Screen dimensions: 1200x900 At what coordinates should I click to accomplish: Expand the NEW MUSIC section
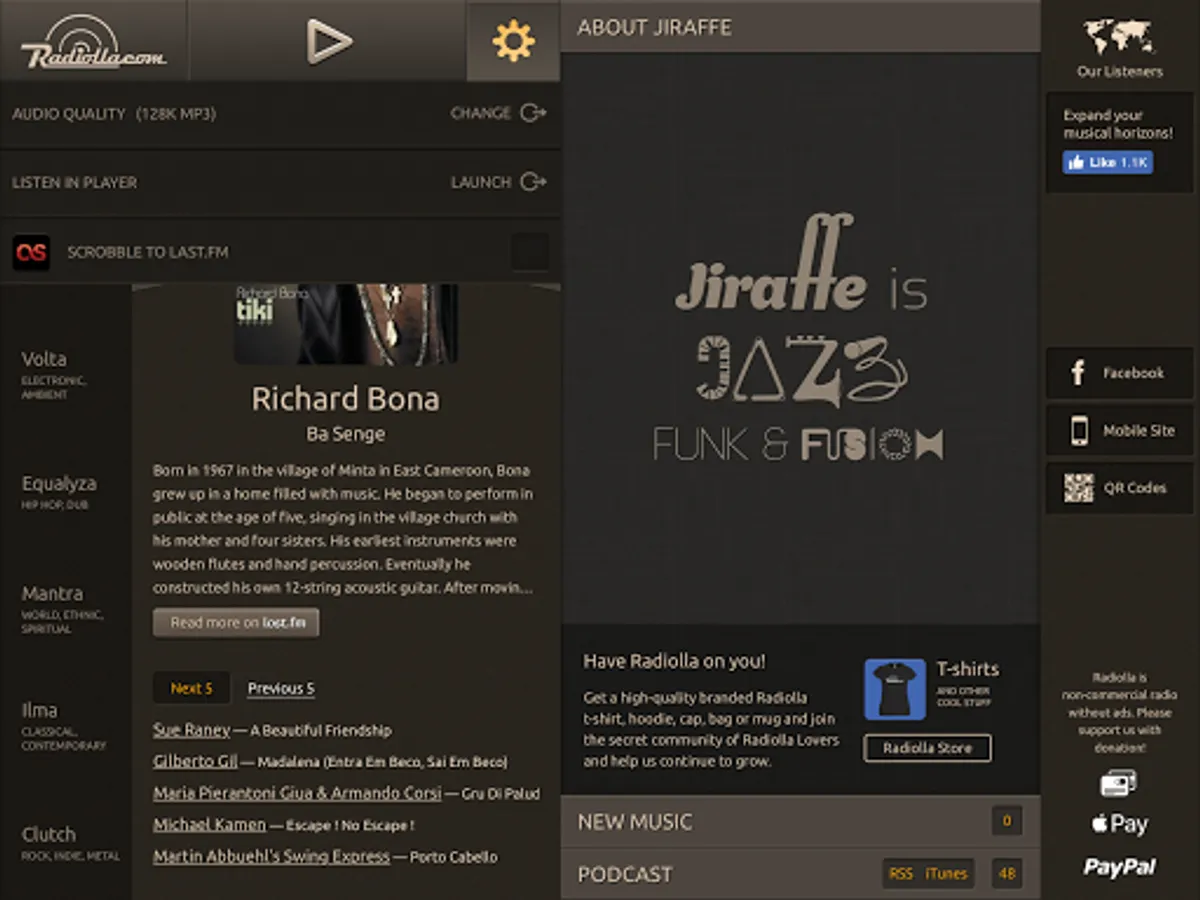(x=800, y=822)
